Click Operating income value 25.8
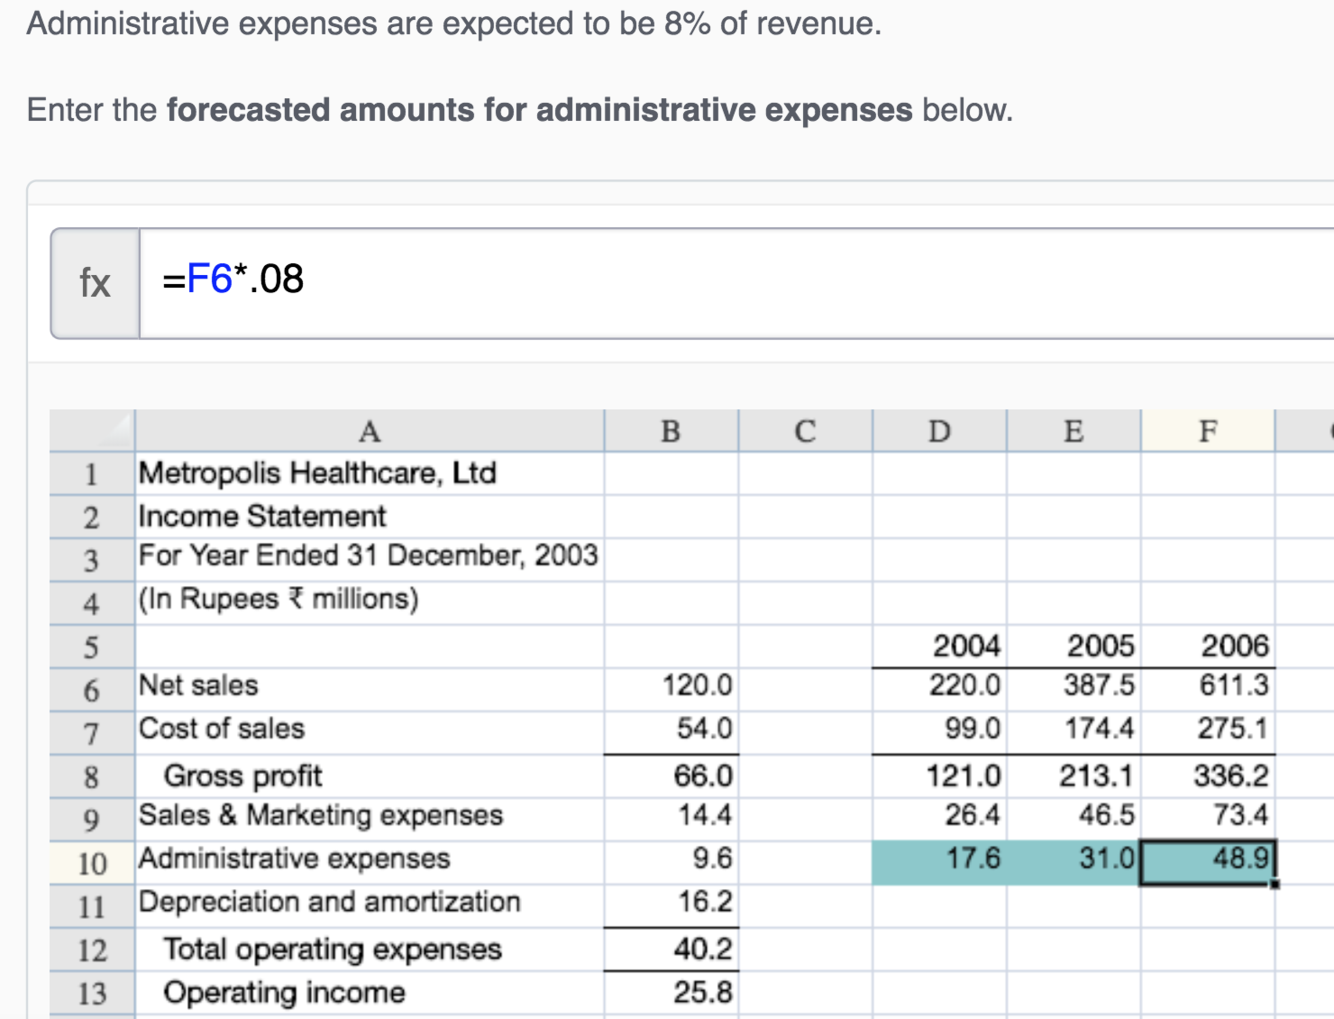This screenshot has height=1019, width=1334. [671, 993]
